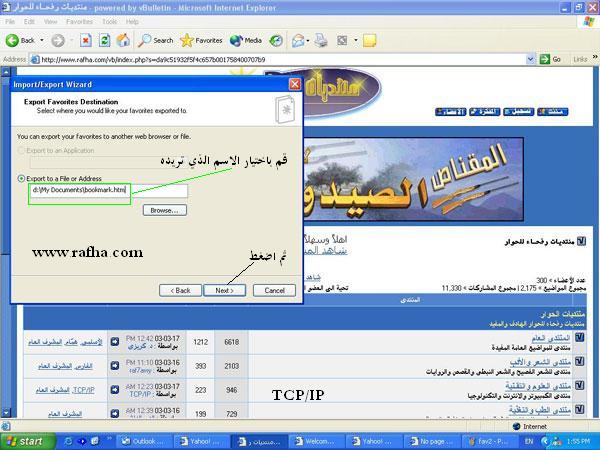
Task: Open the Search pane
Action: 155,40
